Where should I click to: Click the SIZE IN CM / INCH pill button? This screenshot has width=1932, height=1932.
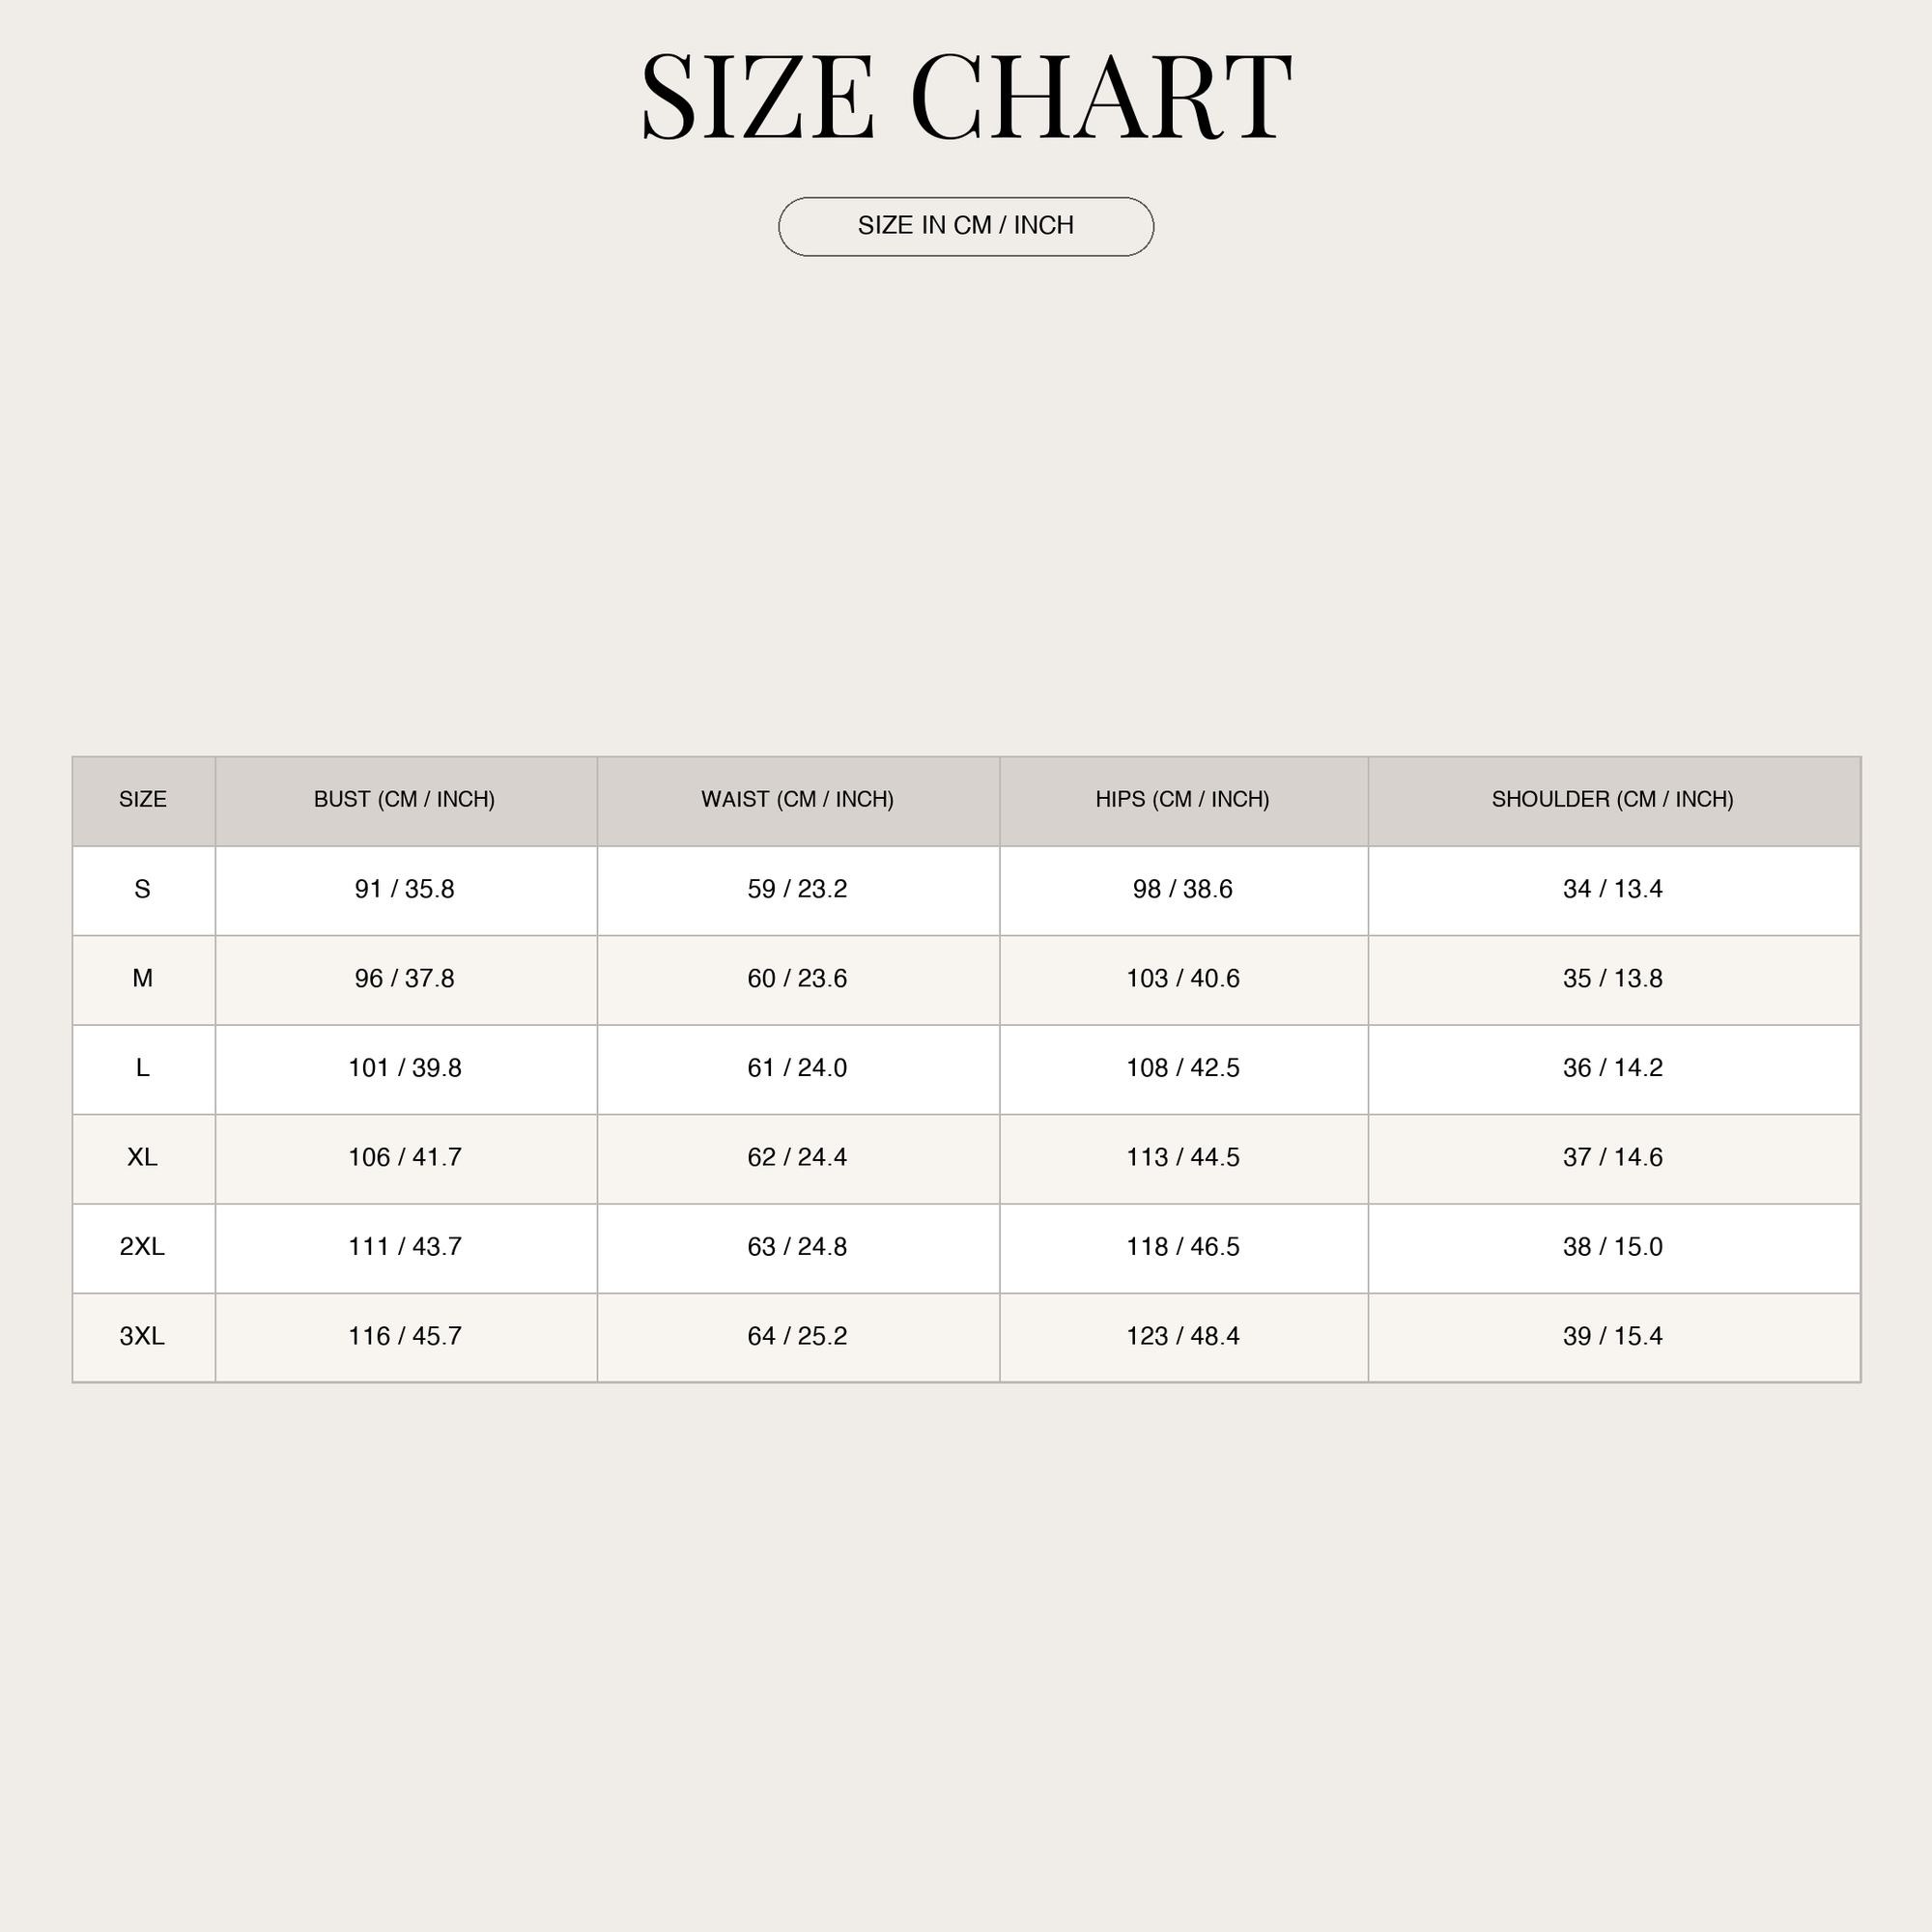click(x=966, y=227)
